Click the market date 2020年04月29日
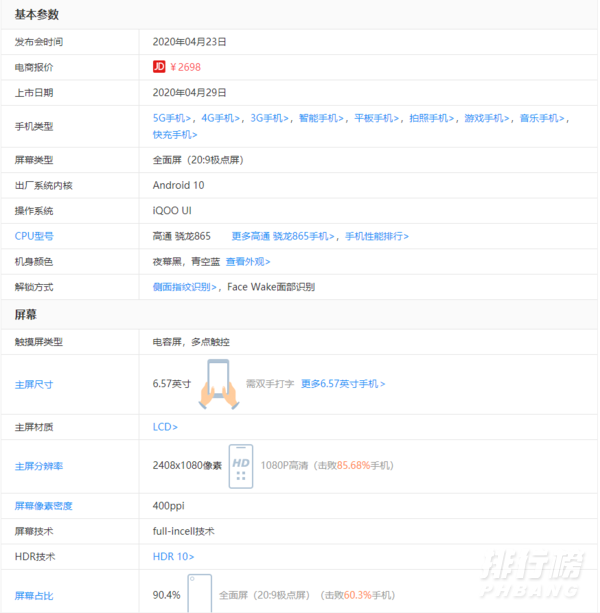This screenshot has width=600, height=613. click(x=190, y=93)
